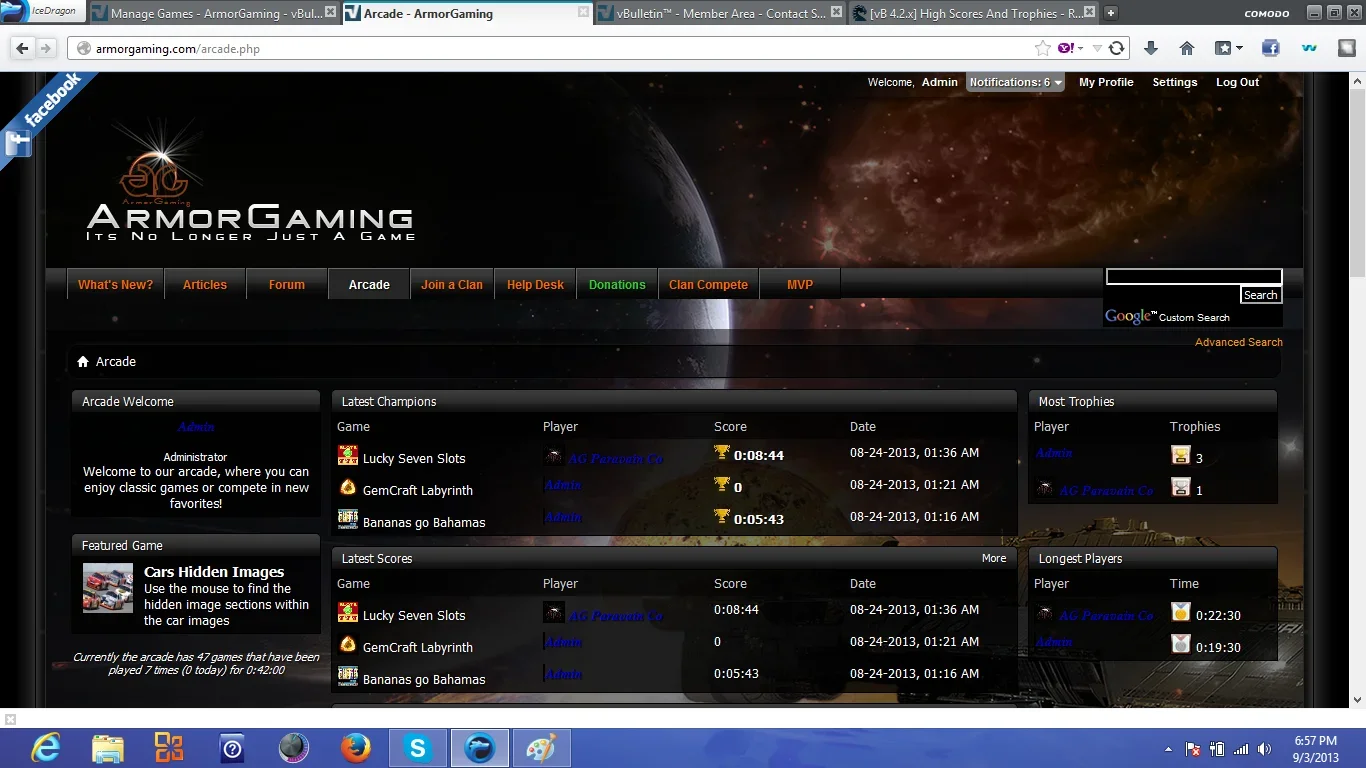Screen dimensions: 1366x768
Task: Open the downloads arrow icon in toolbar
Action: click(1151, 48)
